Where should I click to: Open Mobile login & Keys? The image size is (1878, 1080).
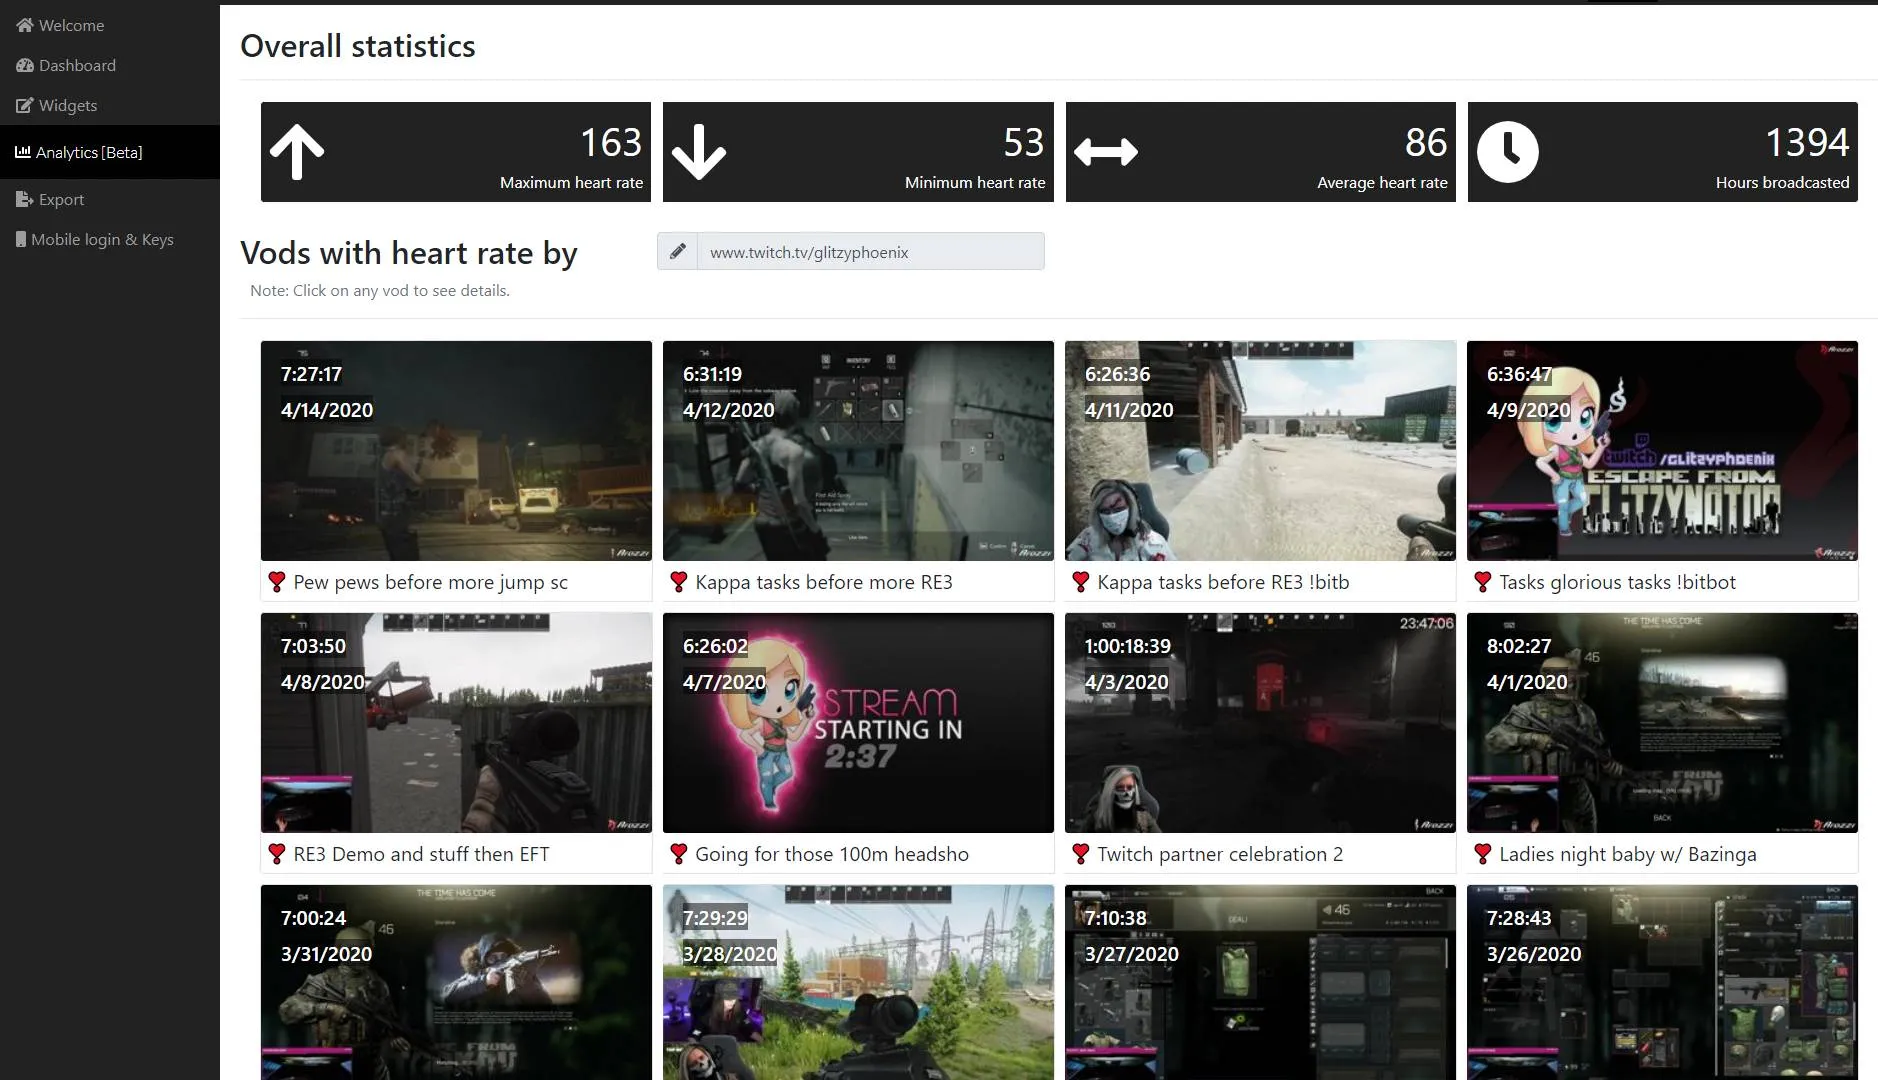[110, 239]
